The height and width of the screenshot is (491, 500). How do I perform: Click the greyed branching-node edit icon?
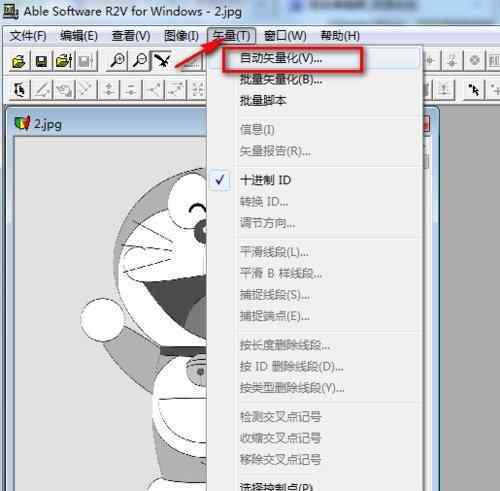pos(153,90)
